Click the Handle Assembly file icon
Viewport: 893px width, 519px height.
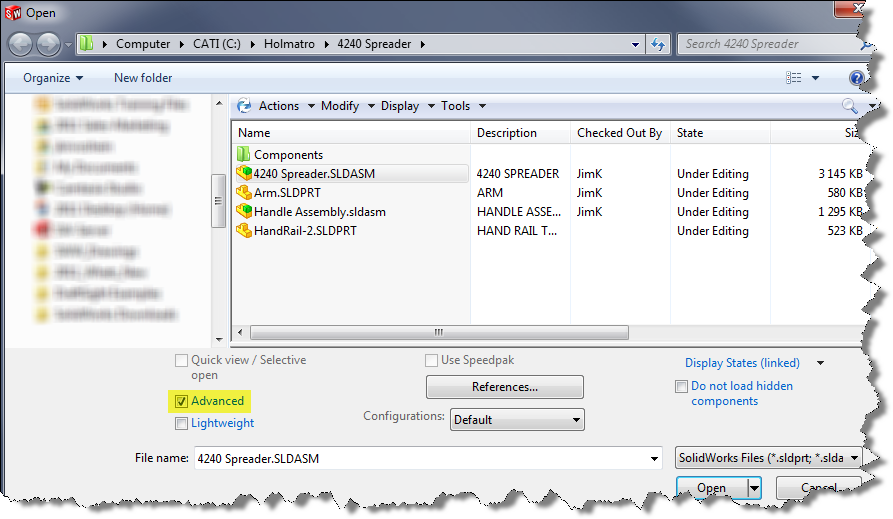pos(244,212)
